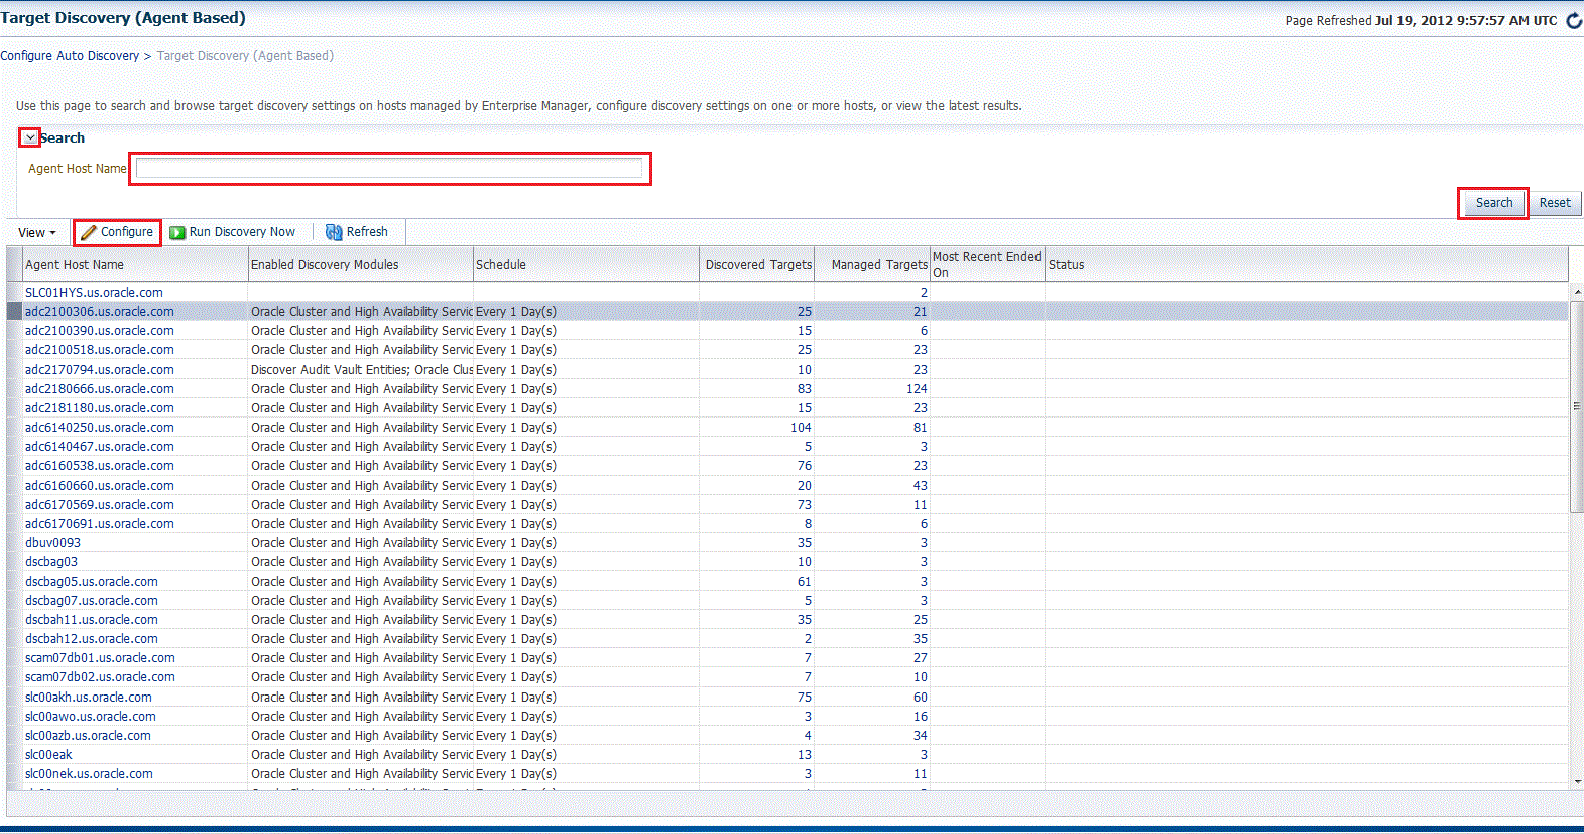Open host adc6140467.us.oracle.com link
This screenshot has width=1584, height=834.
click(99, 447)
